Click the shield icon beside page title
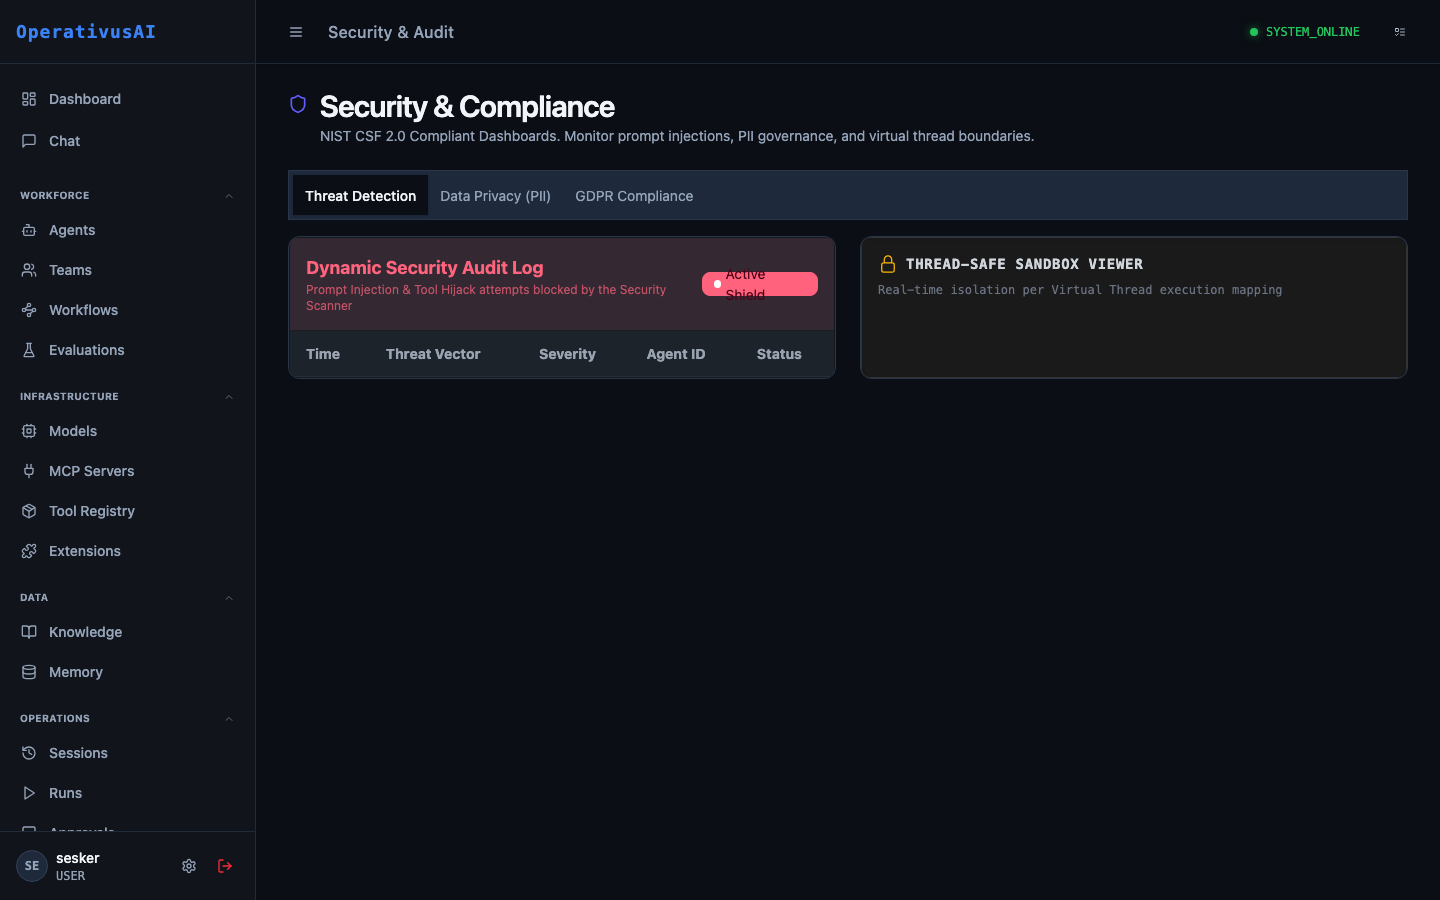Viewport: 1440px width, 900px height. pos(298,104)
